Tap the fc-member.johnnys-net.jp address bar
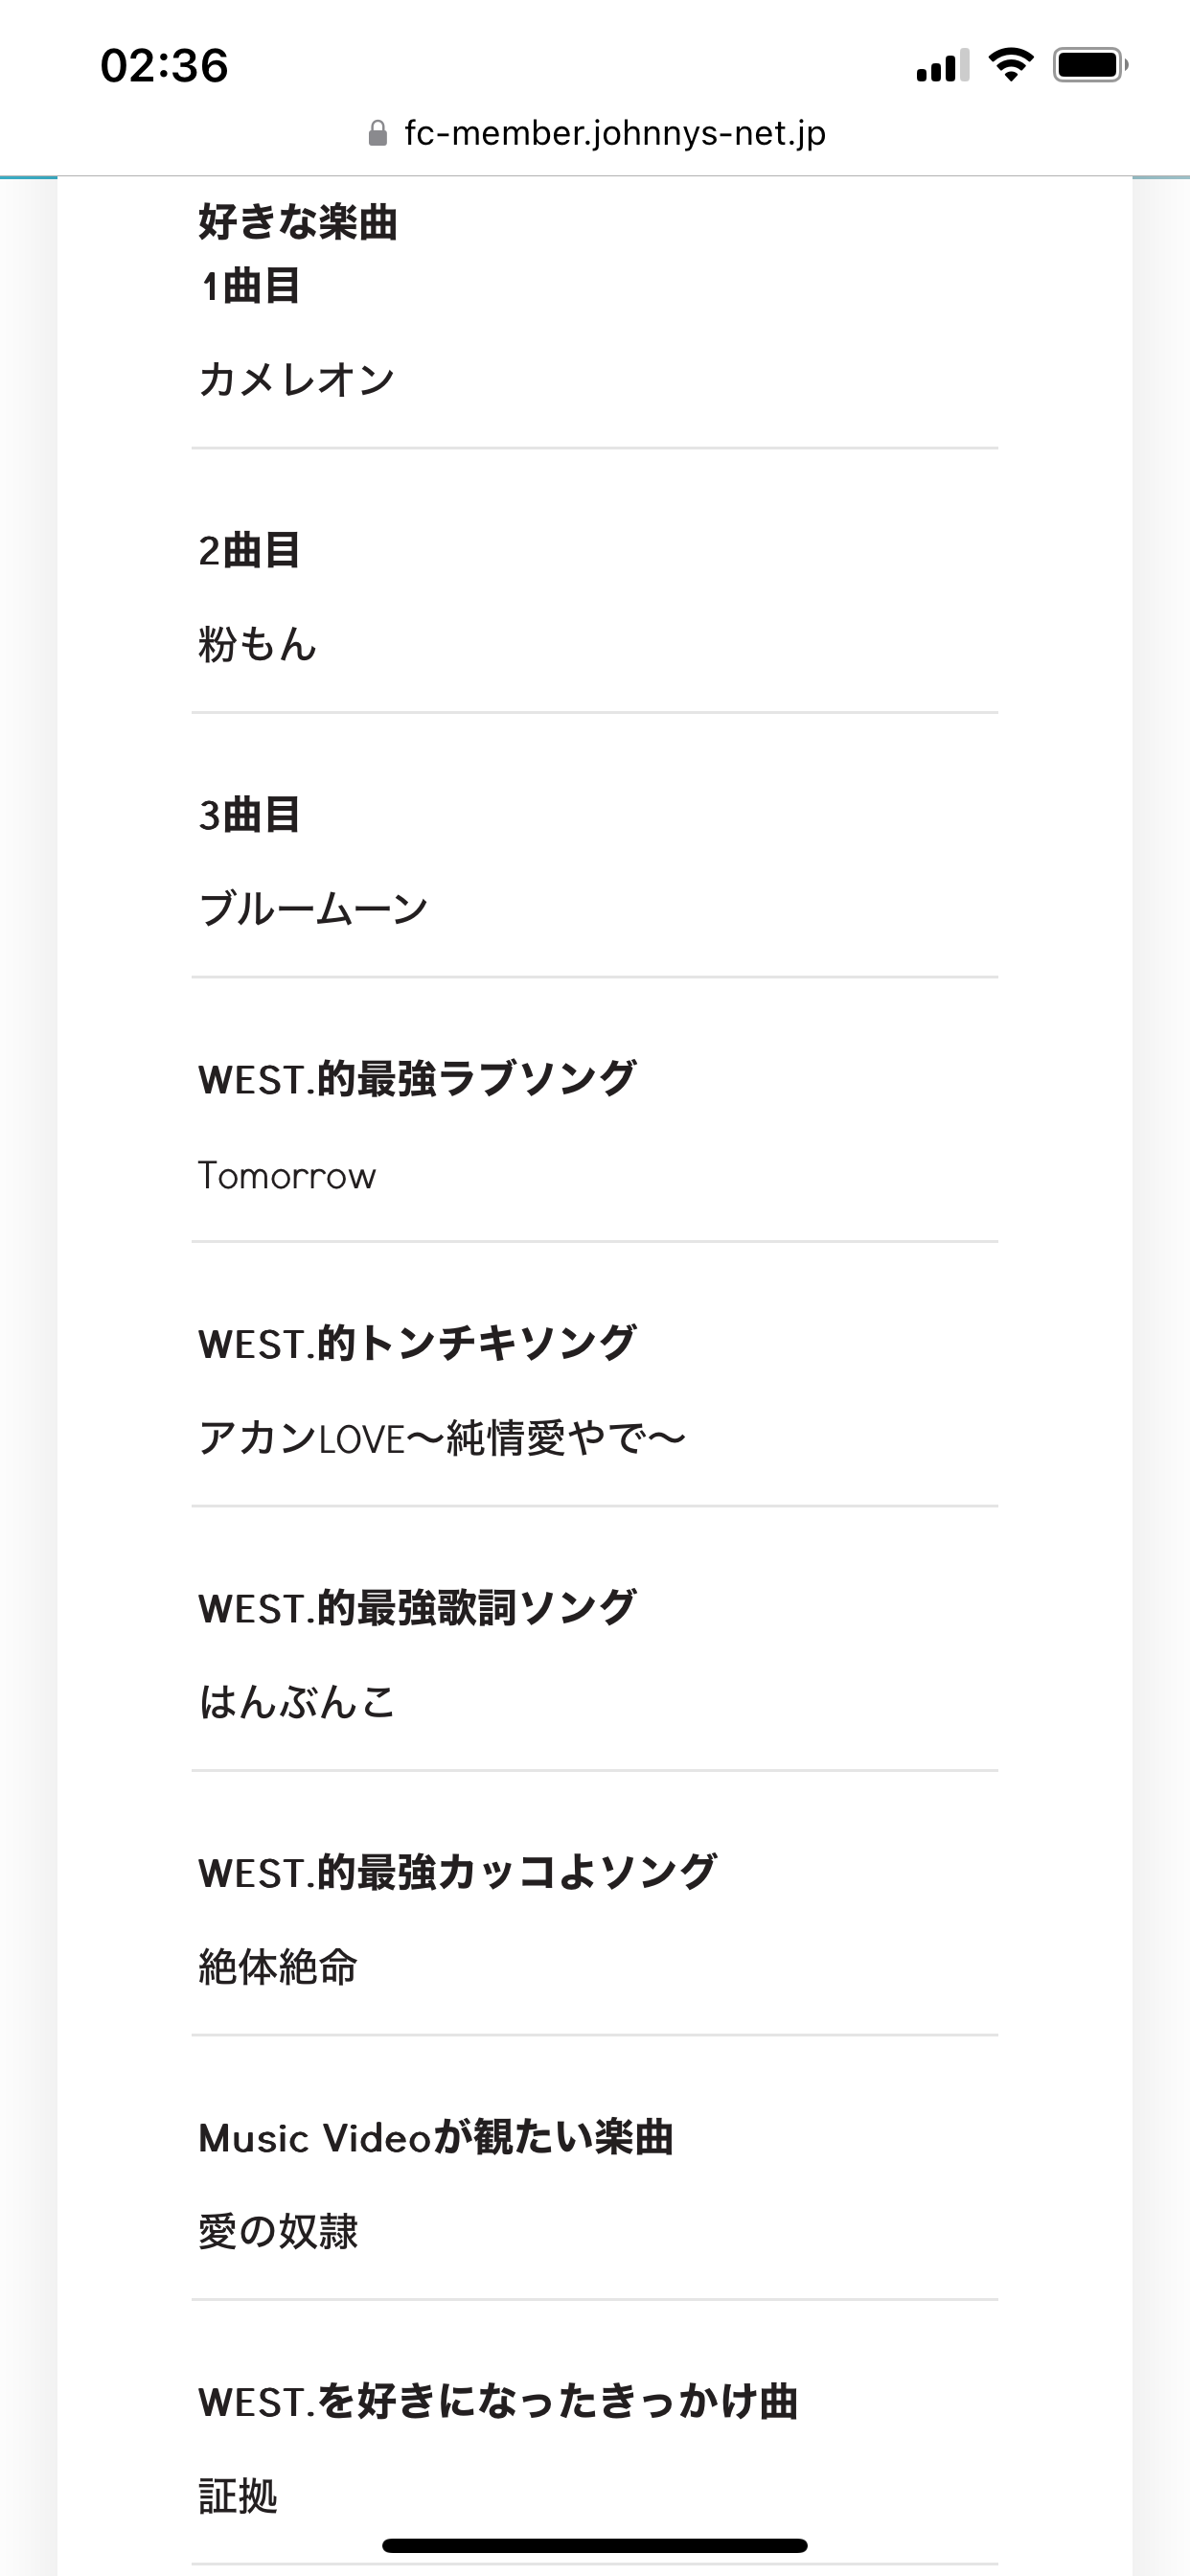This screenshot has width=1190, height=2576. (x=614, y=134)
